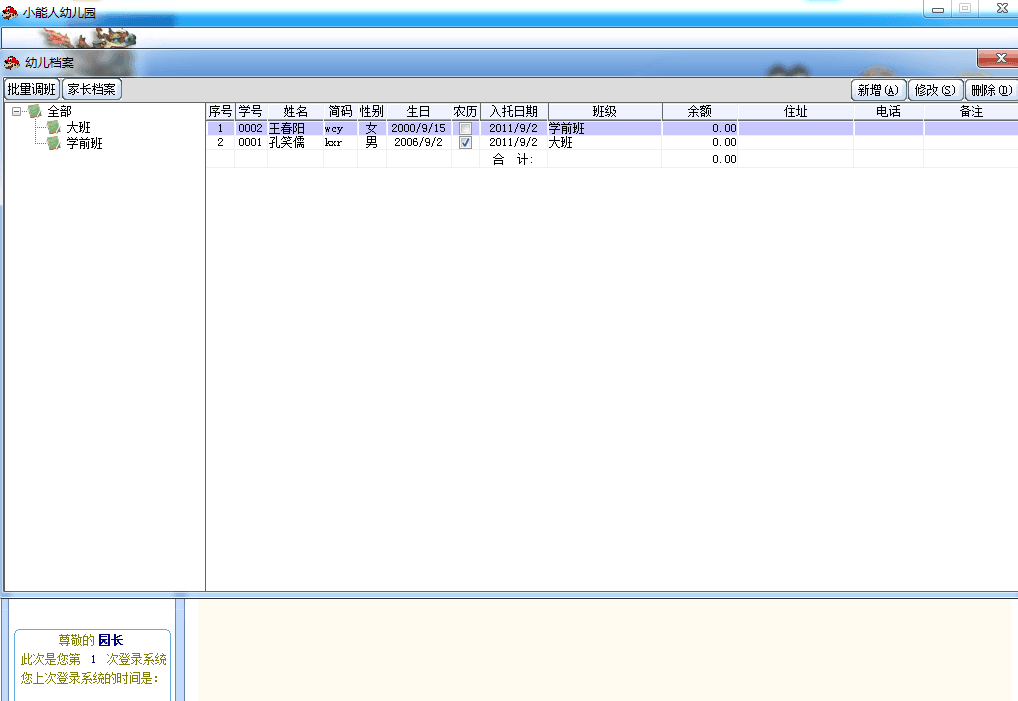Click the 生日 column header
The image size is (1018, 701).
coord(419,112)
